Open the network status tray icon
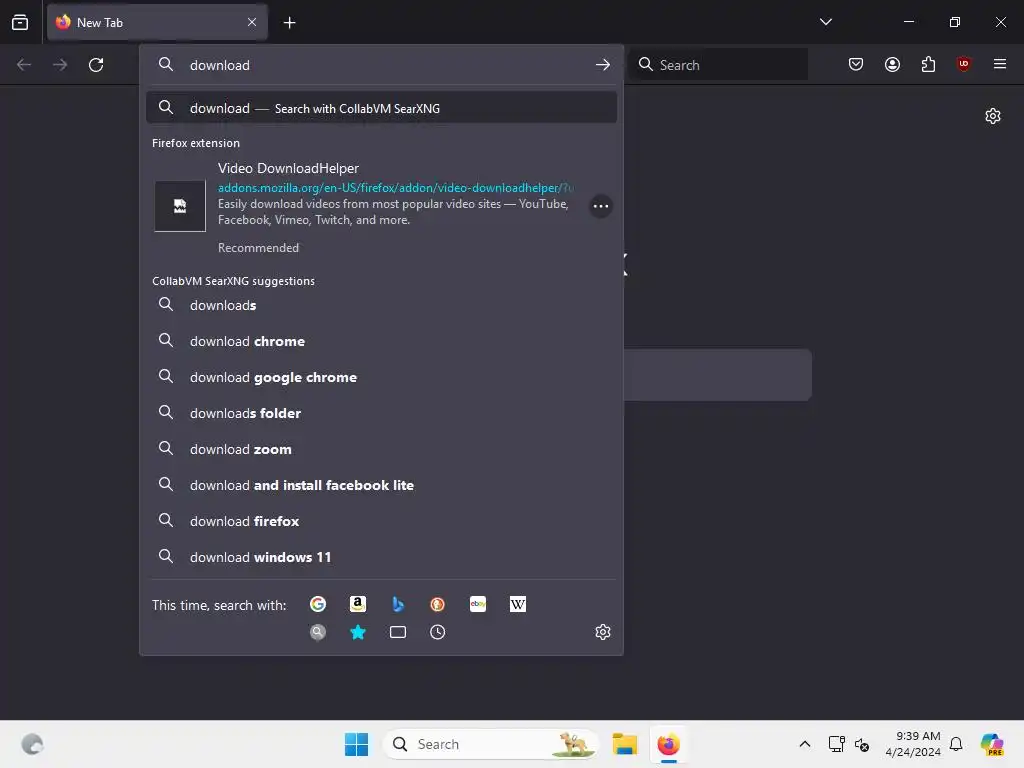Screen dimensions: 1024x768 pos(836,744)
